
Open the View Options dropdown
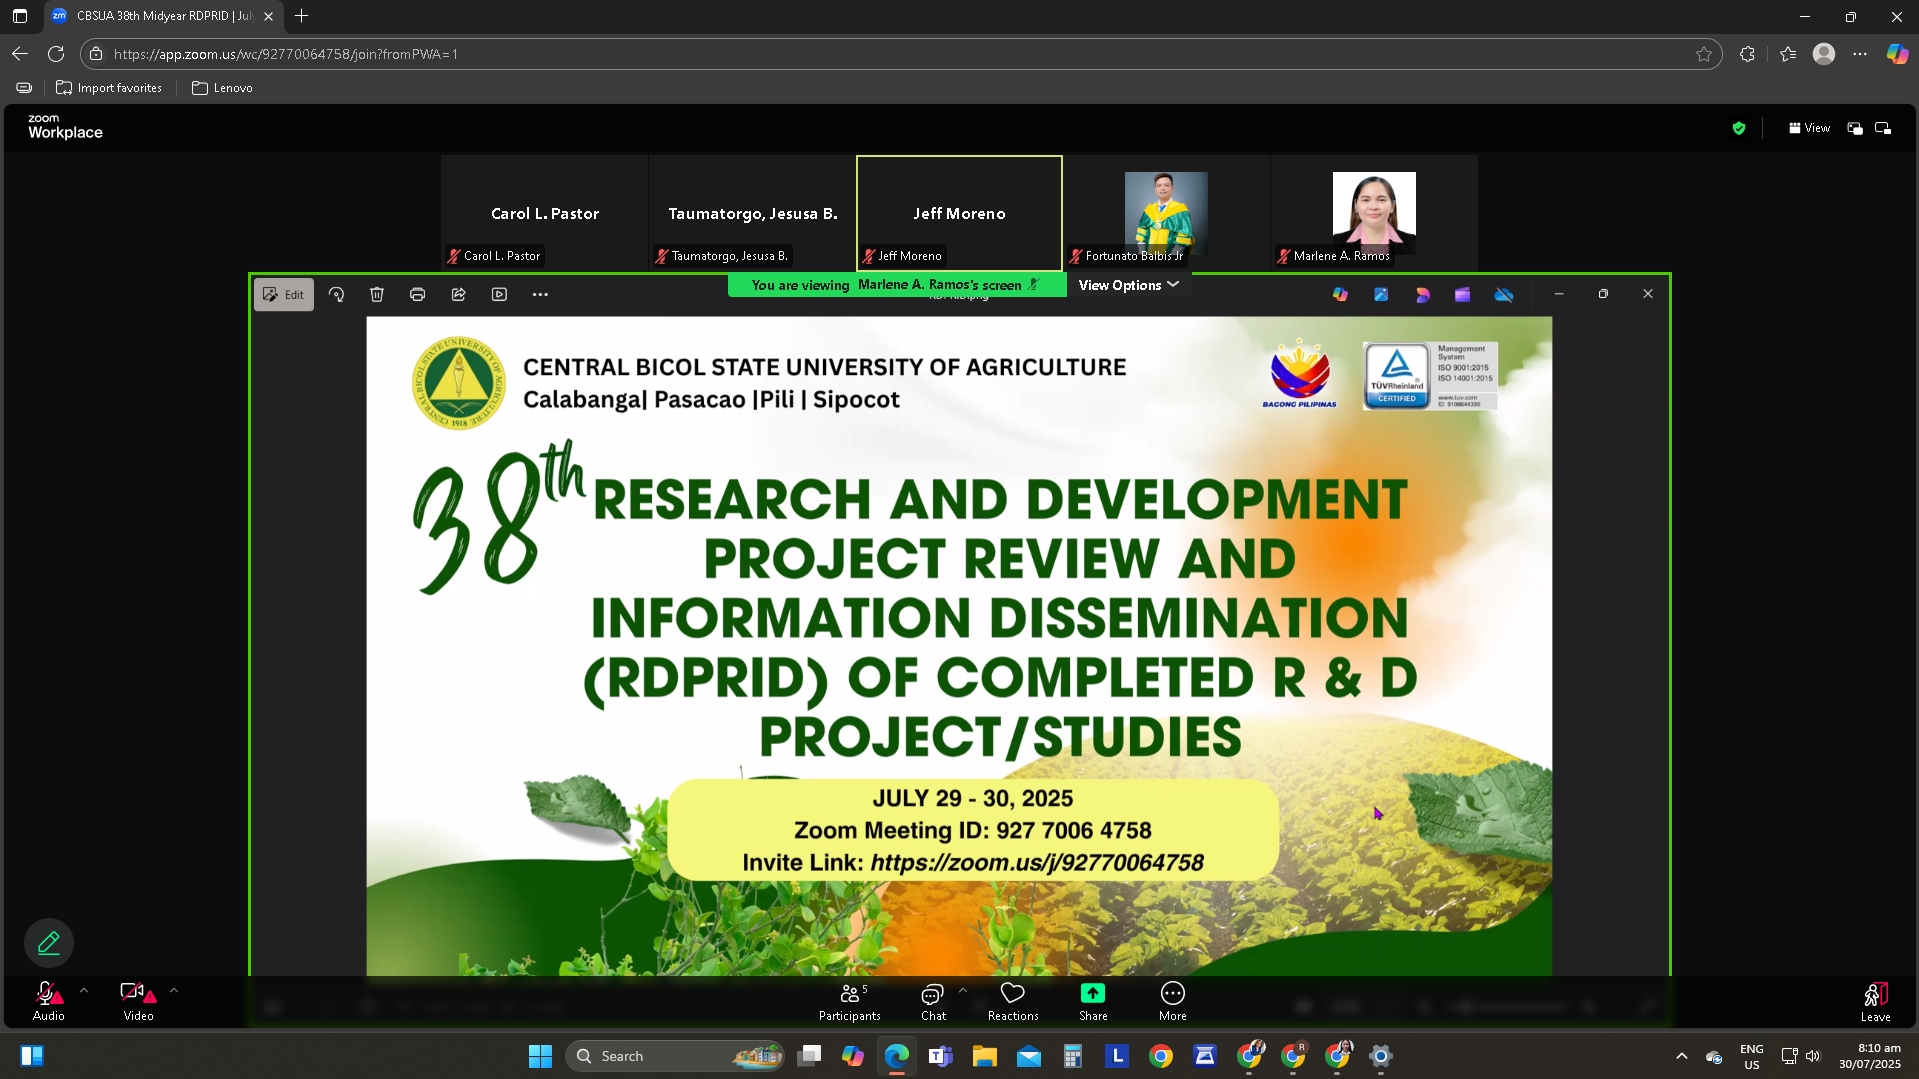tap(1128, 285)
